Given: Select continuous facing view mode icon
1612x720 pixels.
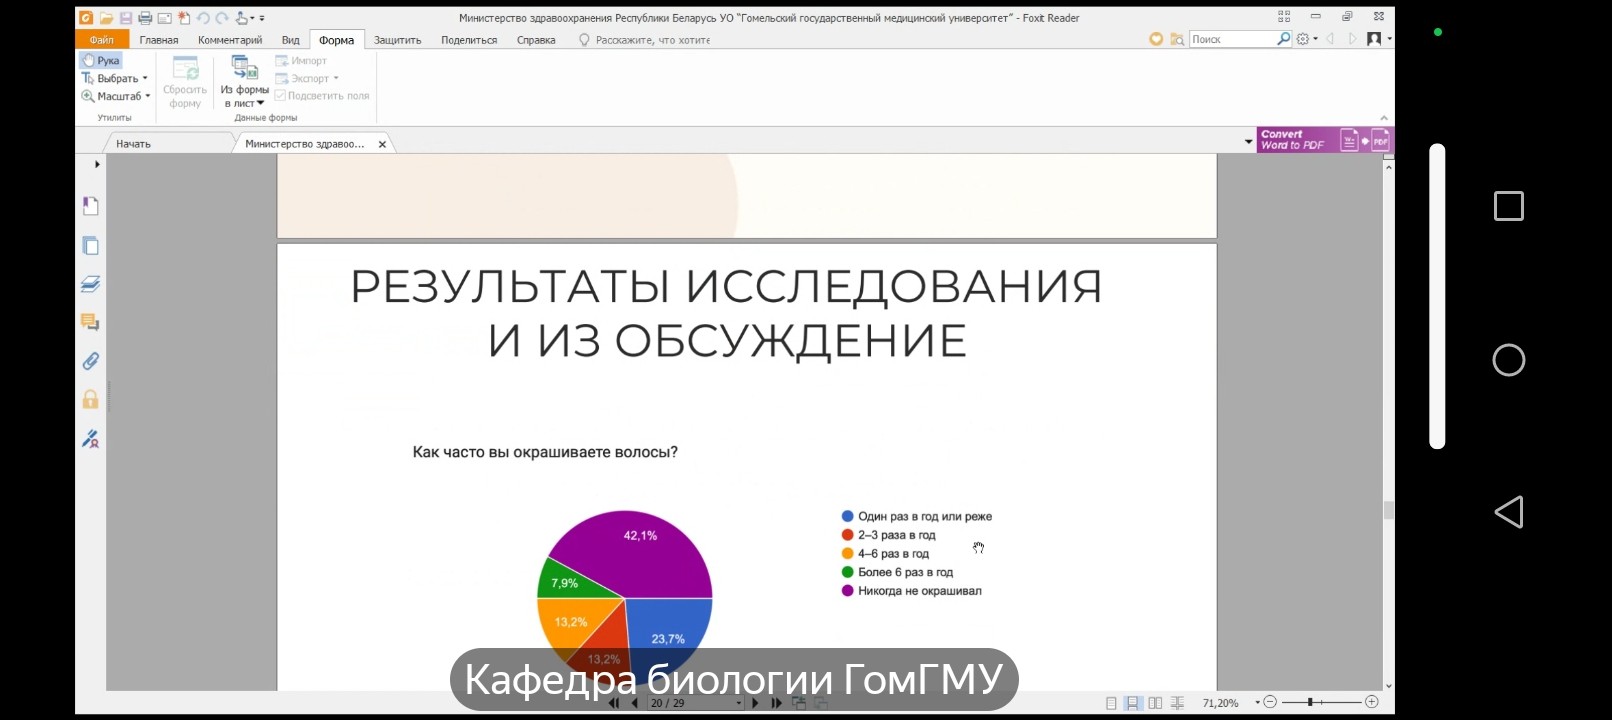Looking at the screenshot, I should click(x=1177, y=703).
